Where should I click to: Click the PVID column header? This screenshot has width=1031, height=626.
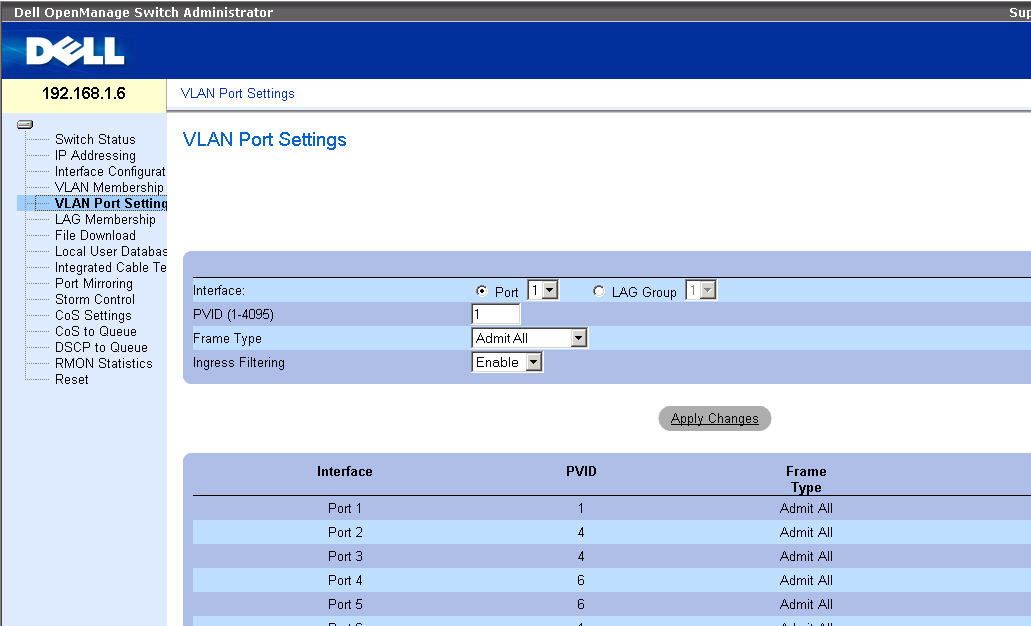coord(581,471)
